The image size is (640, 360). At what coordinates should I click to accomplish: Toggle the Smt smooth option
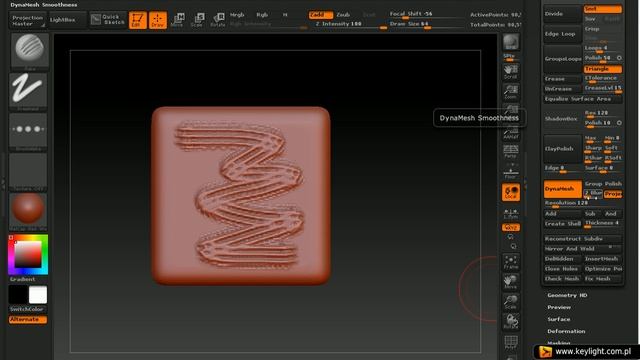pyautogui.click(x=603, y=9)
